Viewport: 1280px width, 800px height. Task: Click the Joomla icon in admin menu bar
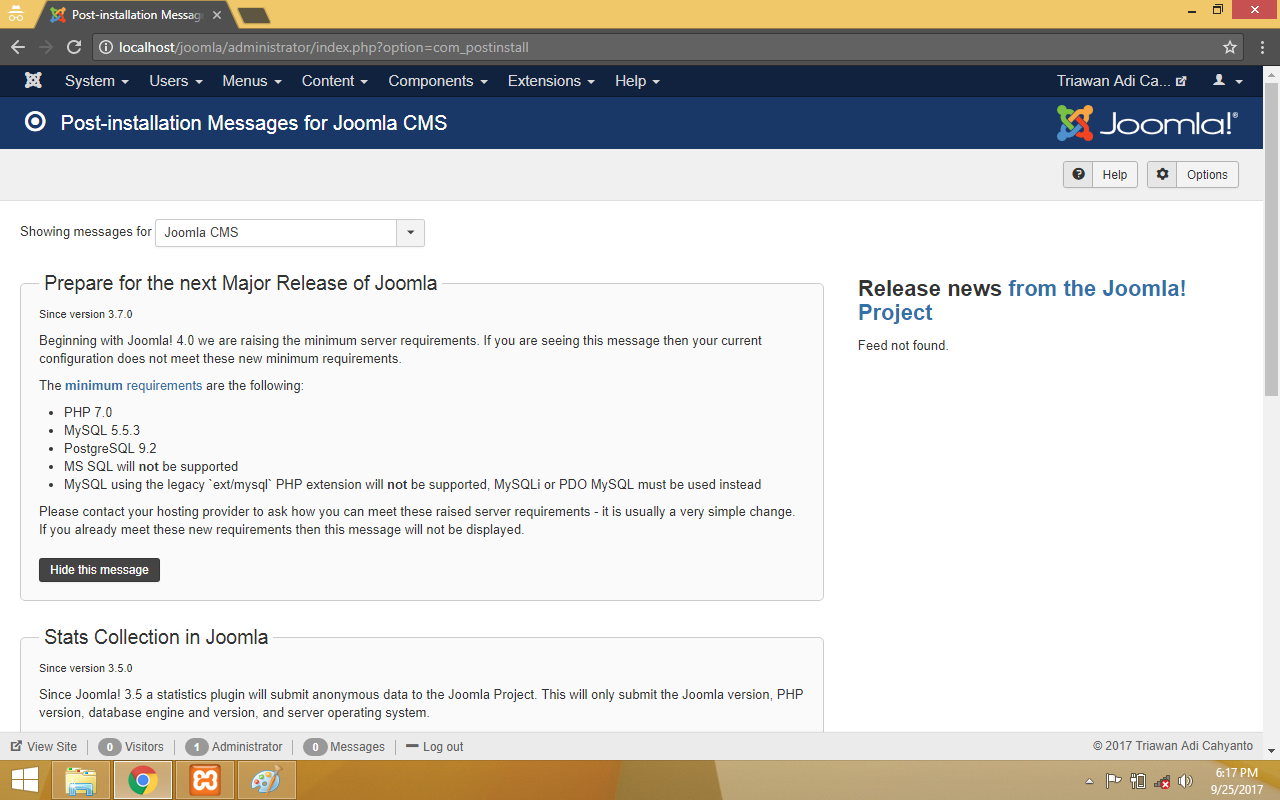pyautogui.click(x=33, y=81)
